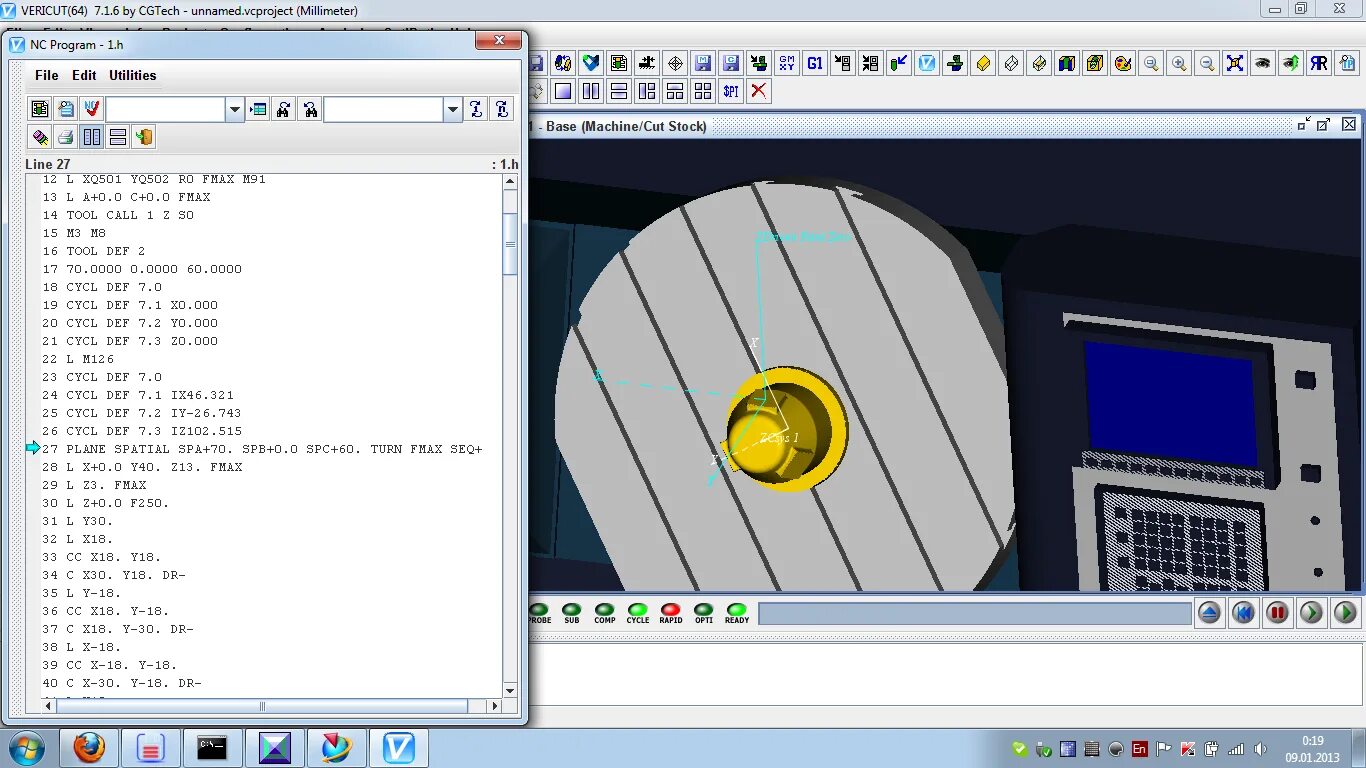1366x768 pixels.
Task: Click the find forward binoculars icon
Action: pos(284,109)
